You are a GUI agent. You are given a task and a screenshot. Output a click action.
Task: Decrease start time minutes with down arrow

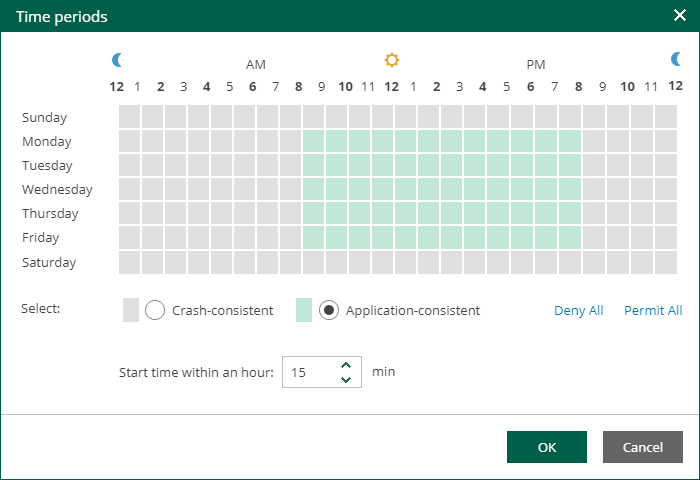(346, 379)
